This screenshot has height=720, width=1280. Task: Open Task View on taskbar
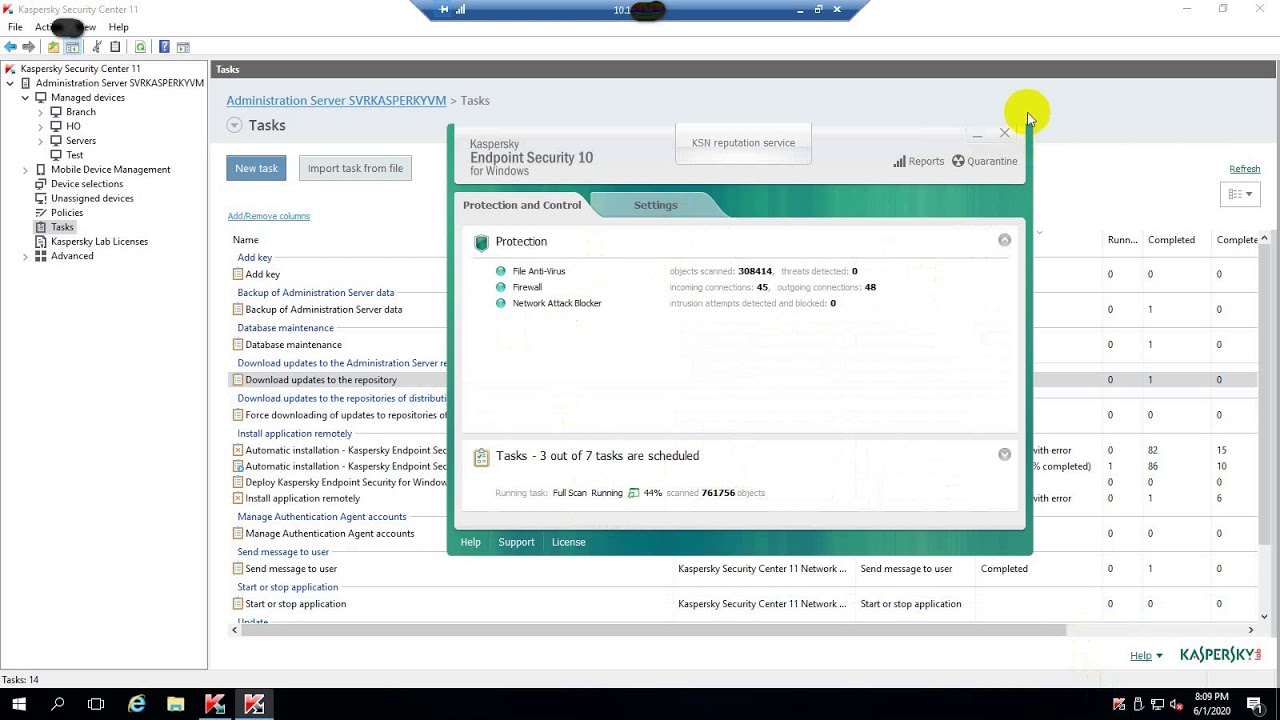[x=96, y=704]
